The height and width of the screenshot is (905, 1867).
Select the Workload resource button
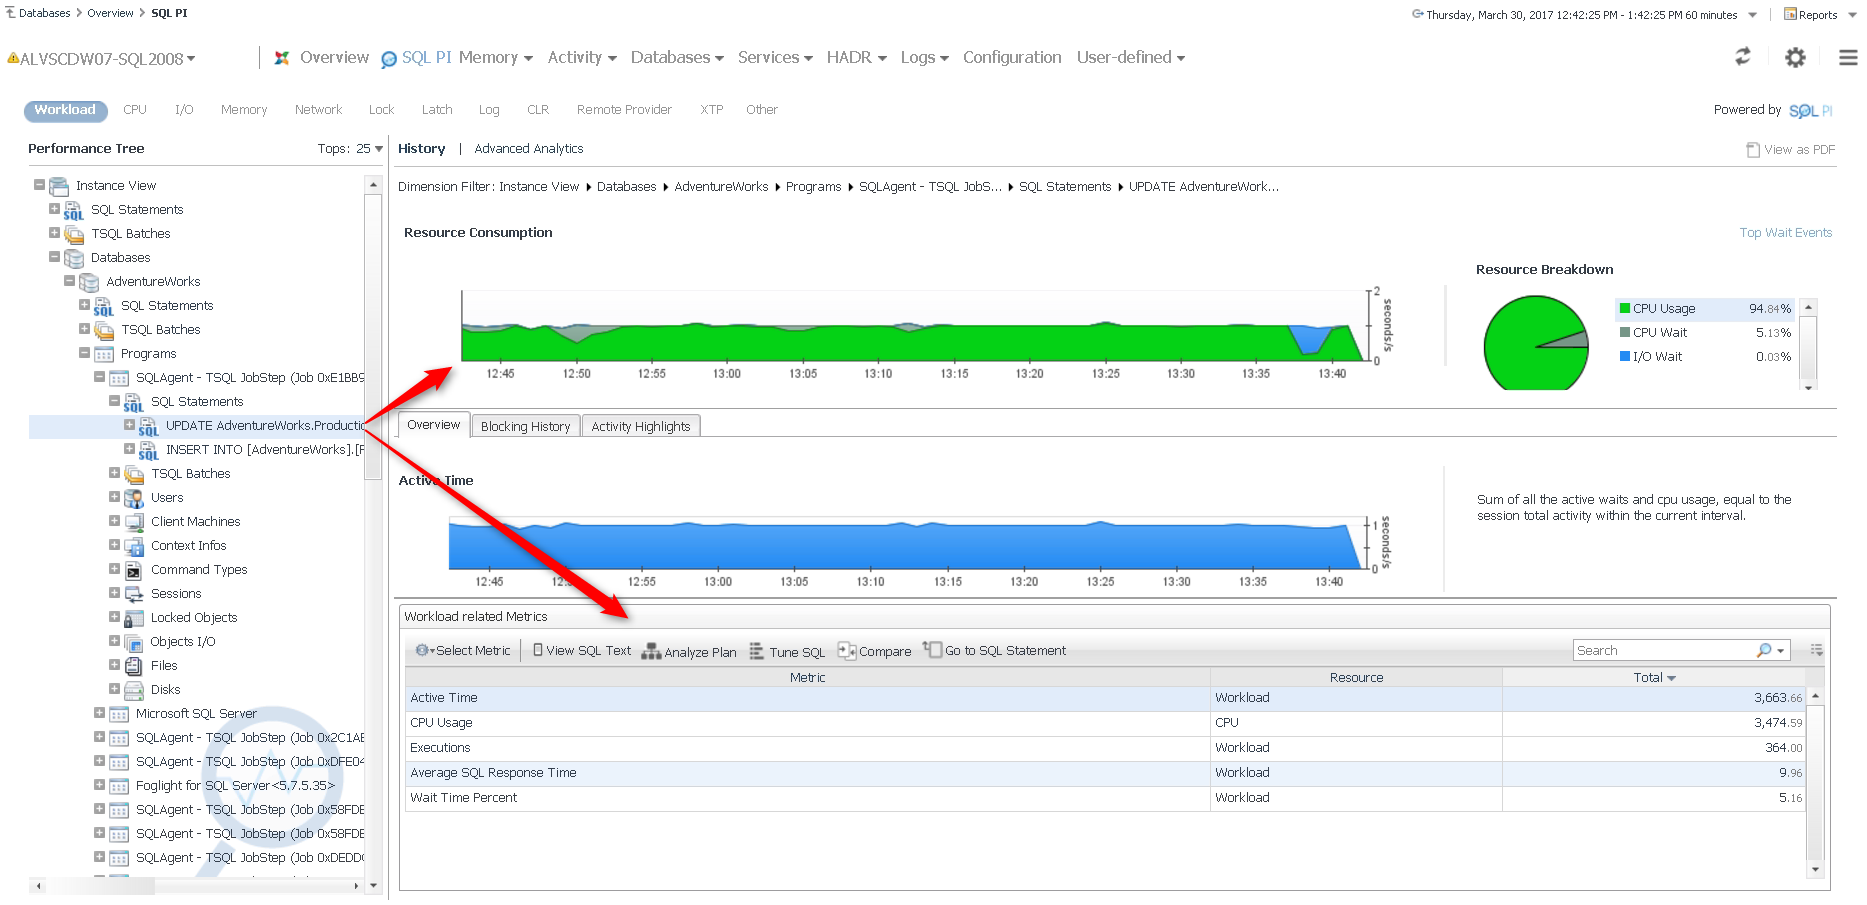tap(65, 110)
